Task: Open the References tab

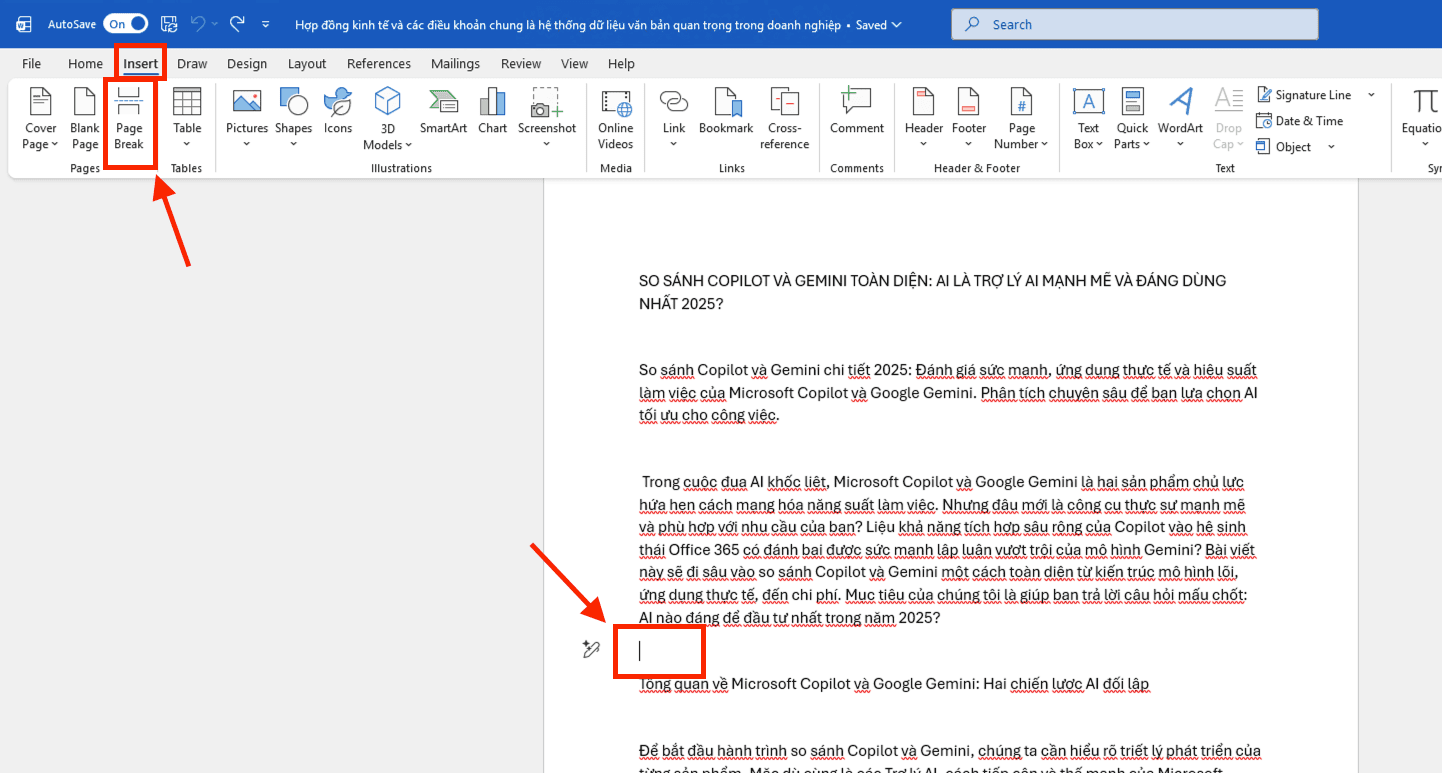Action: (378, 62)
